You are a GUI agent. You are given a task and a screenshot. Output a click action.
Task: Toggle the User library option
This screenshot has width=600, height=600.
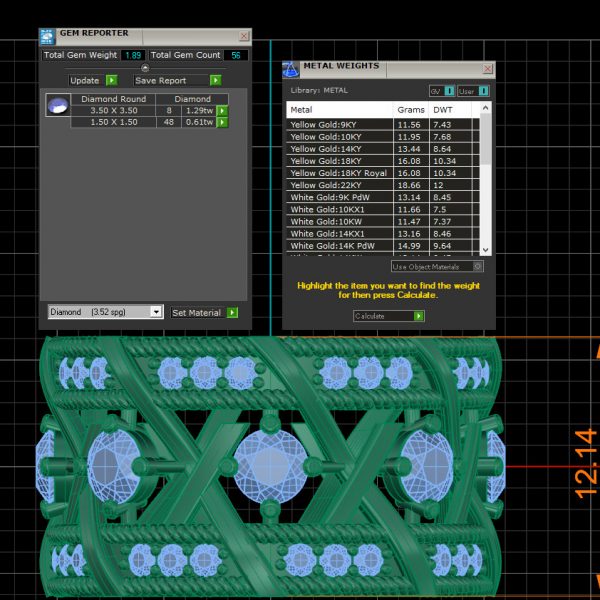484,91
